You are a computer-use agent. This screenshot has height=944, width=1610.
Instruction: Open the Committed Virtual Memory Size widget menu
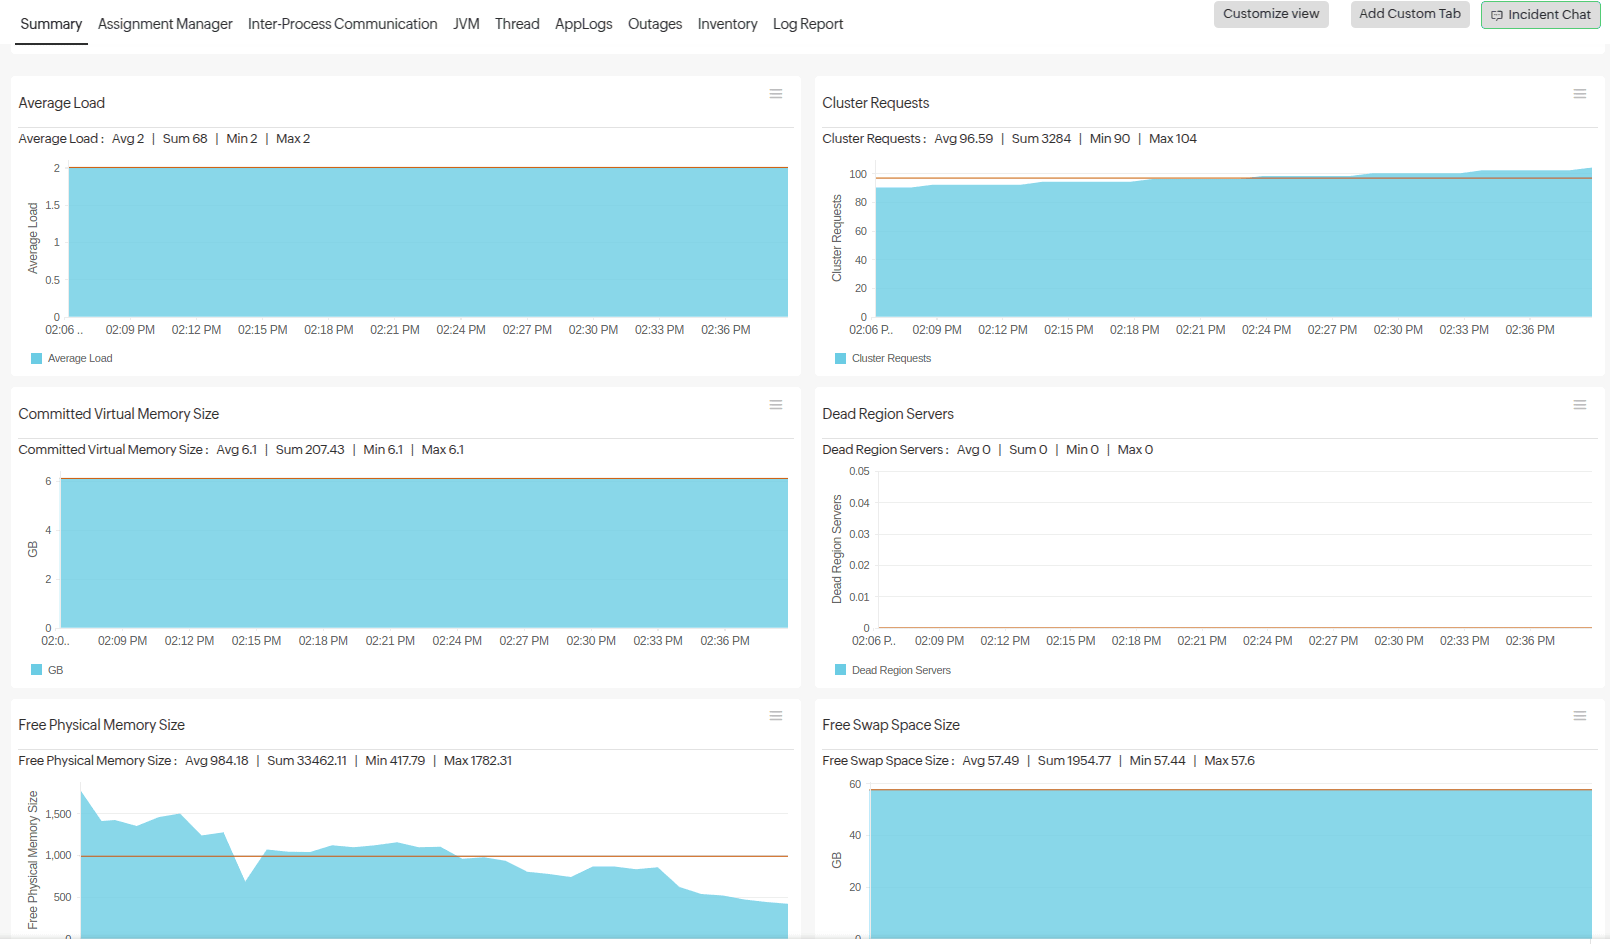(x=776, y=404)
